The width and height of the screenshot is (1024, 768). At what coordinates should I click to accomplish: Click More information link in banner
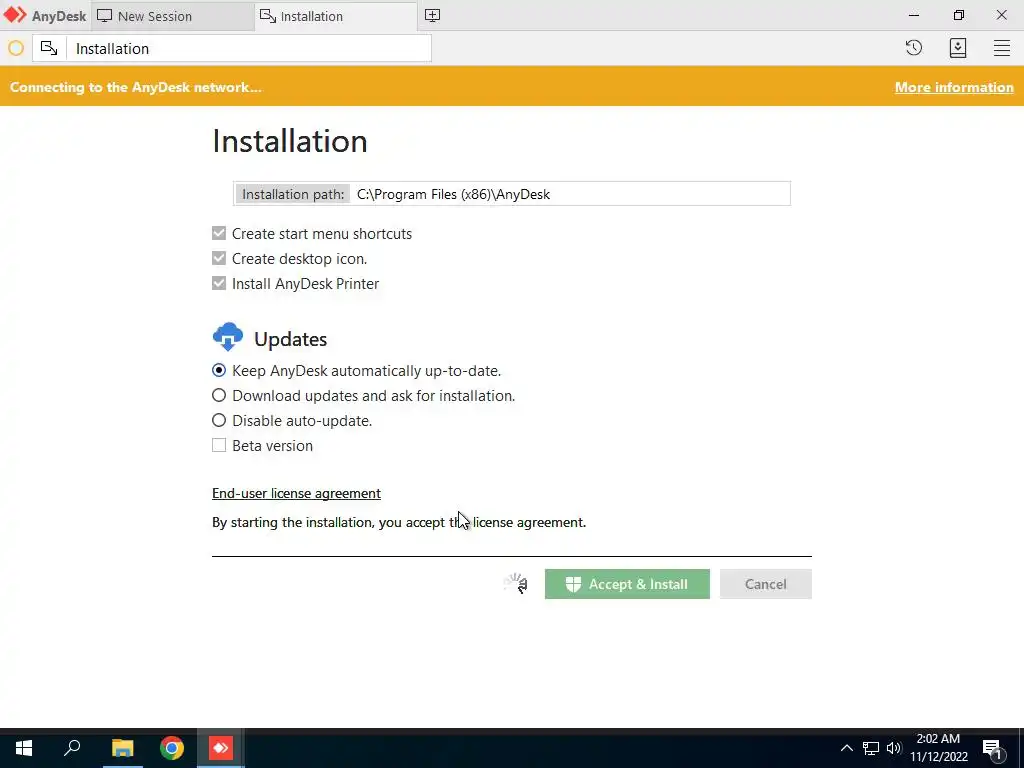click(954, 88)
